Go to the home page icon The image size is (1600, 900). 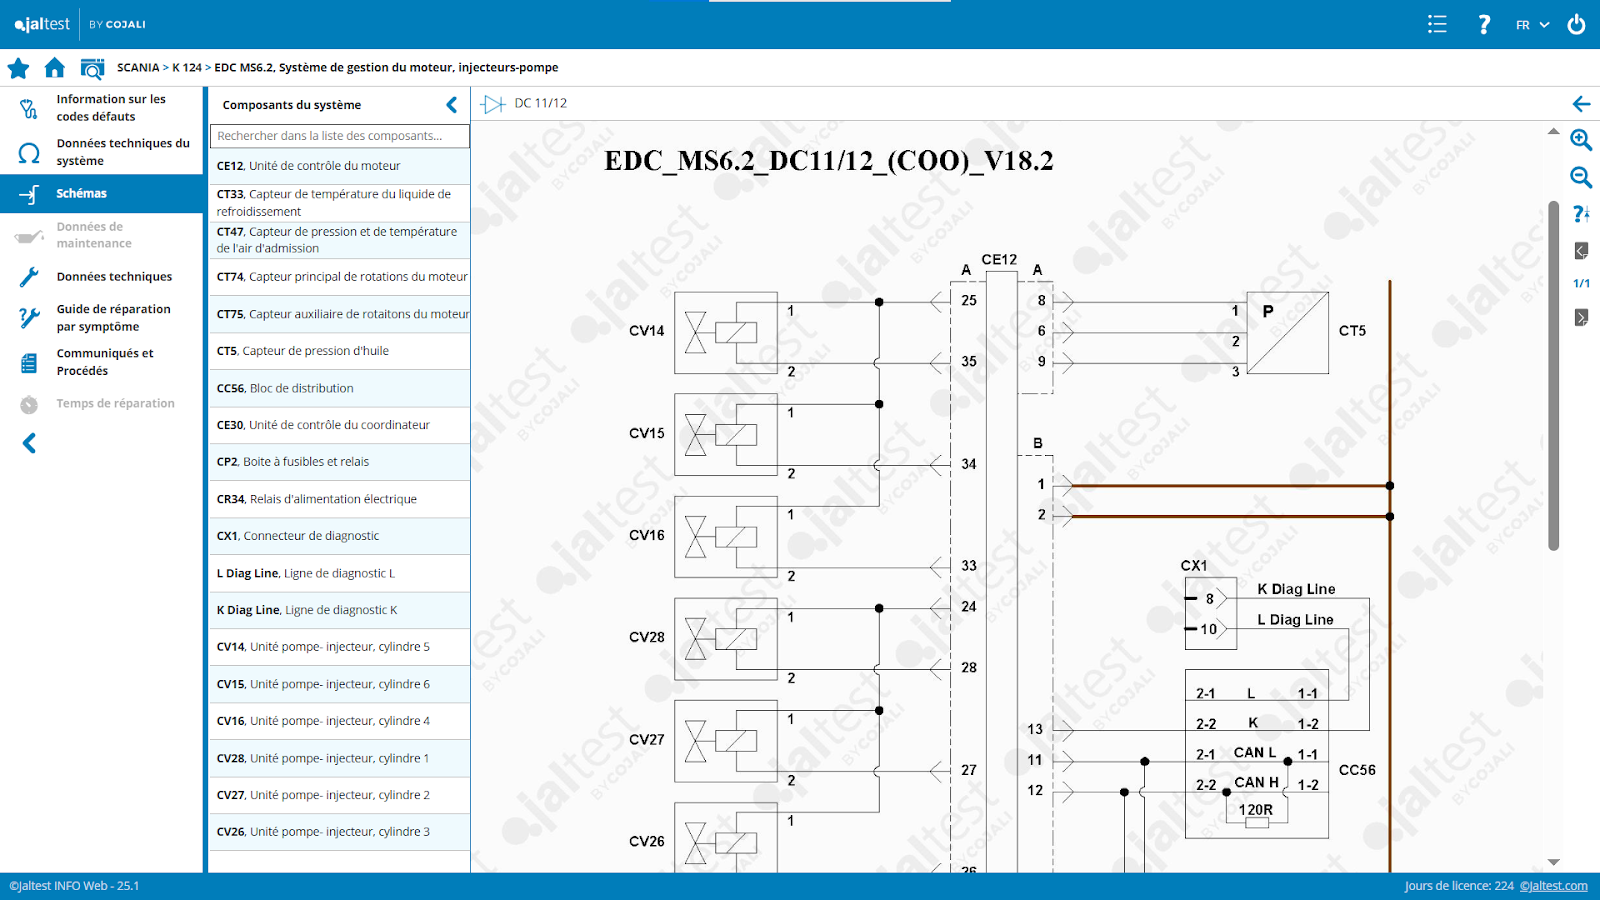click(x=55, y=68)
